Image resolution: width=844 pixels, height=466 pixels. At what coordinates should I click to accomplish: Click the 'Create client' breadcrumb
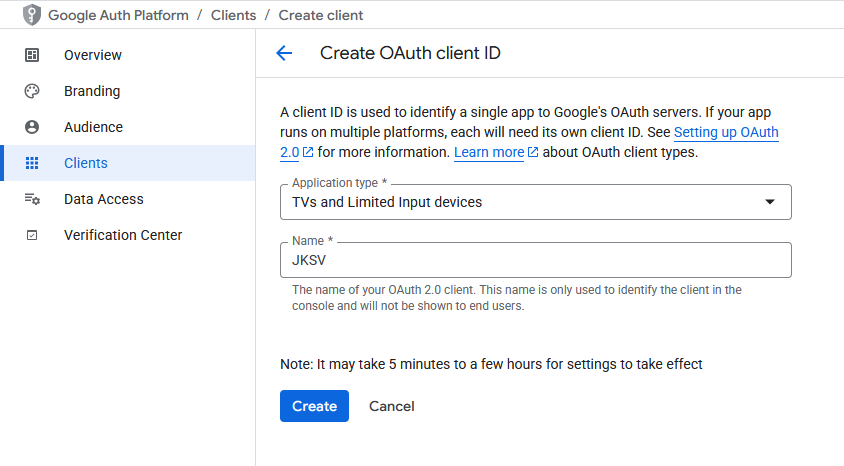pos(320,16)
